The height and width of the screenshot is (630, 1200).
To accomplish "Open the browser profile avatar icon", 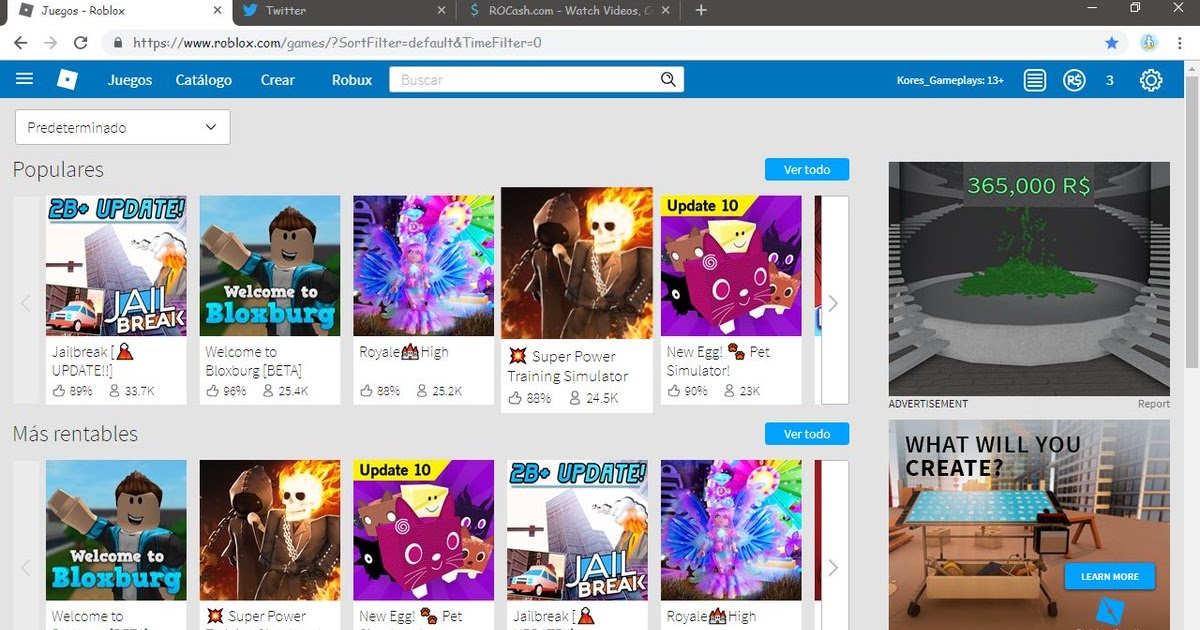I will (1149, 43).
